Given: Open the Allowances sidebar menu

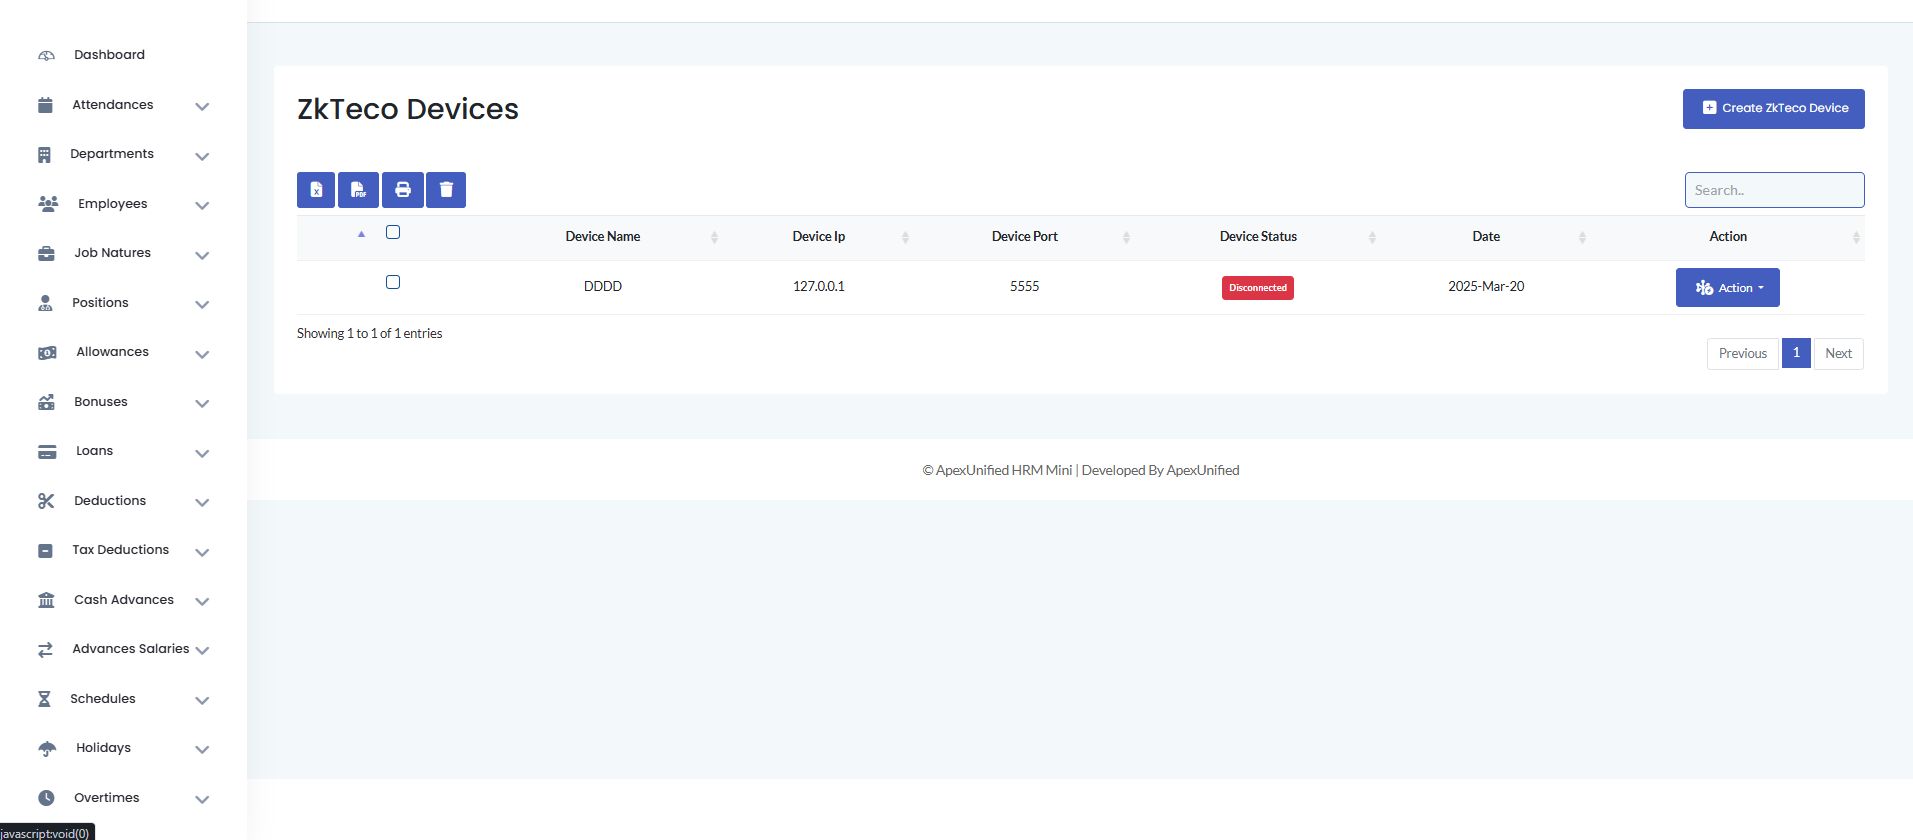Looking at the screenshot, I should click(112, 352).
